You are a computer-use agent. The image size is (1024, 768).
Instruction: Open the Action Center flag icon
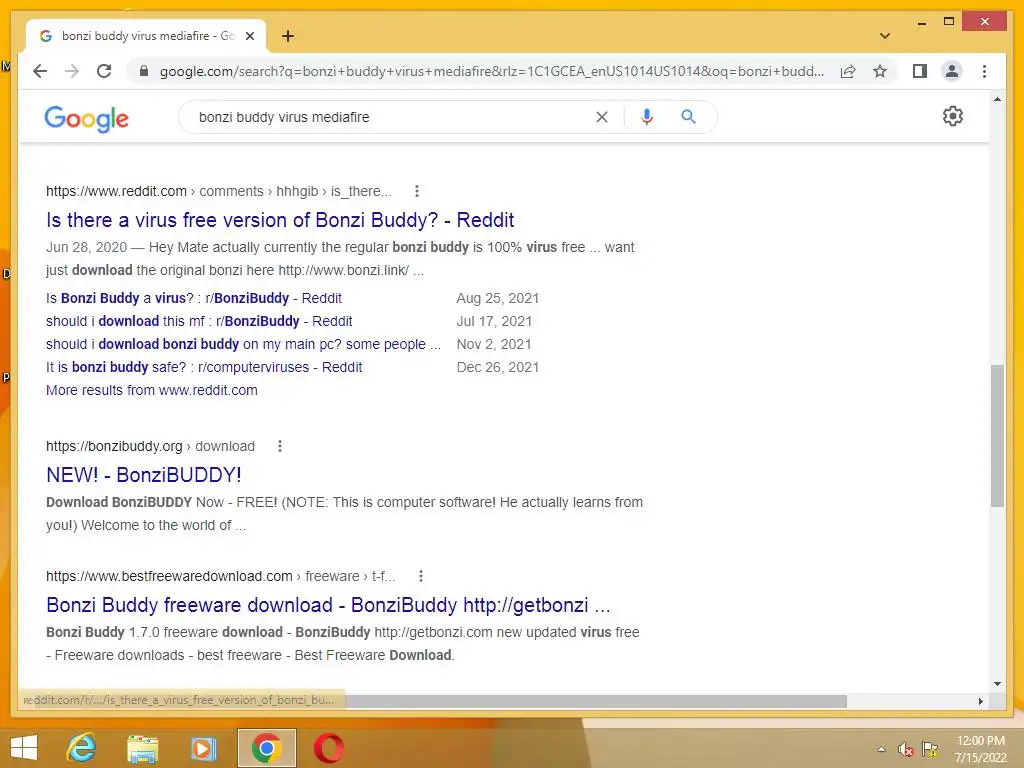(x=930, y=749)
